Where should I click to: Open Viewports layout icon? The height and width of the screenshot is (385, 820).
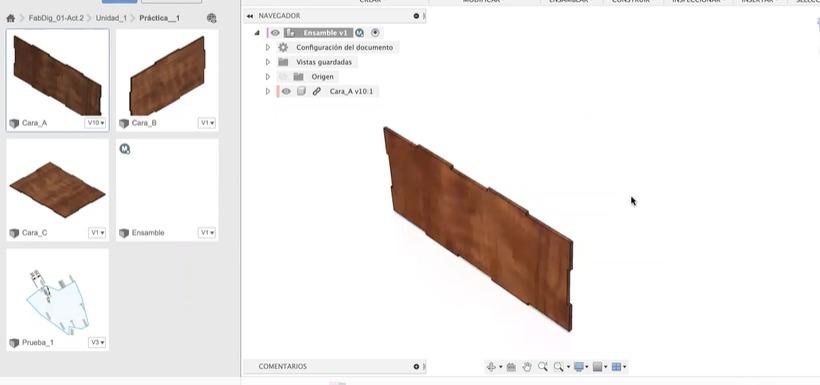(616, 367)
